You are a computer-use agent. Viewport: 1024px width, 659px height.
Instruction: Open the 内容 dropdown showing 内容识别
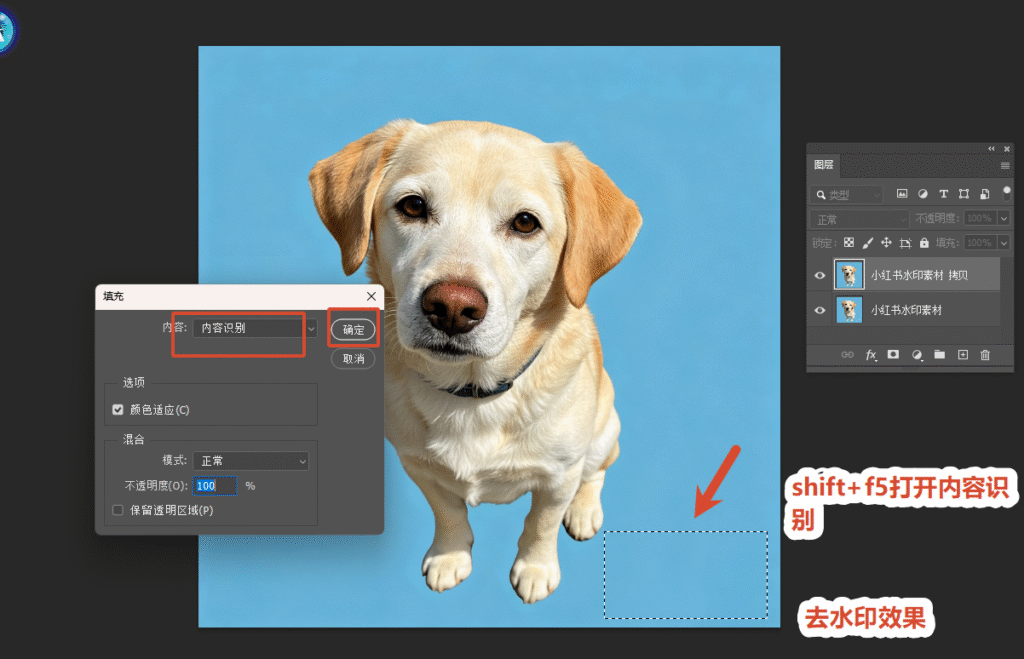[255, 328]
